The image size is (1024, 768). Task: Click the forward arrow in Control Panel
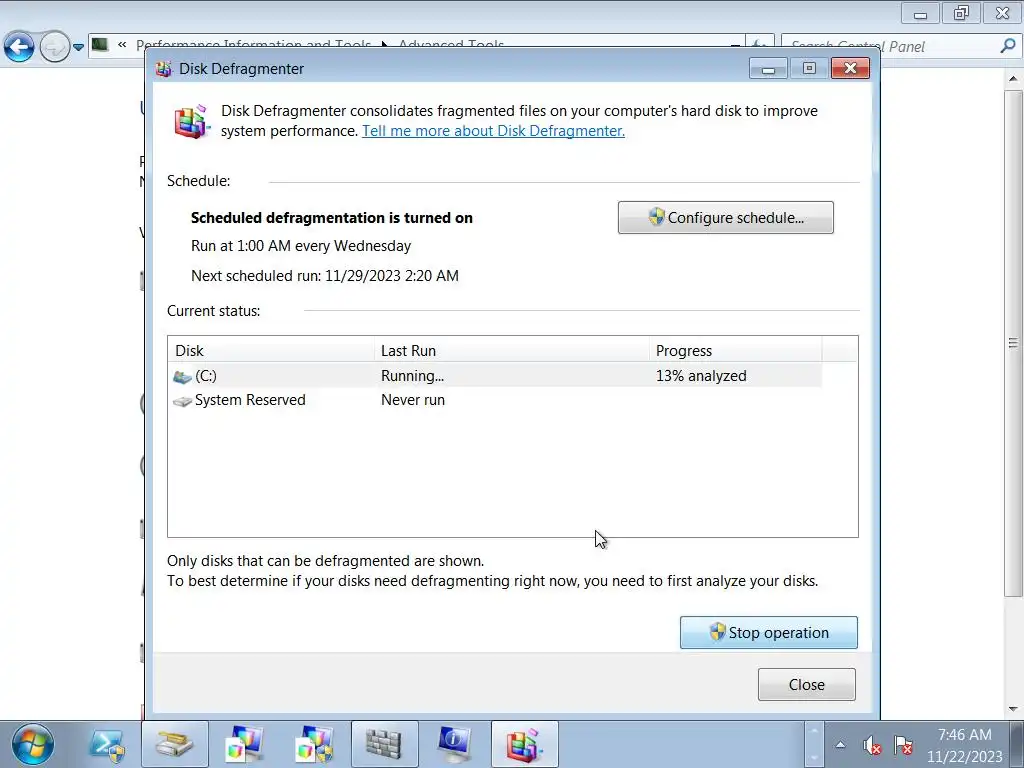pyautogui.click(x=55, y=46)
